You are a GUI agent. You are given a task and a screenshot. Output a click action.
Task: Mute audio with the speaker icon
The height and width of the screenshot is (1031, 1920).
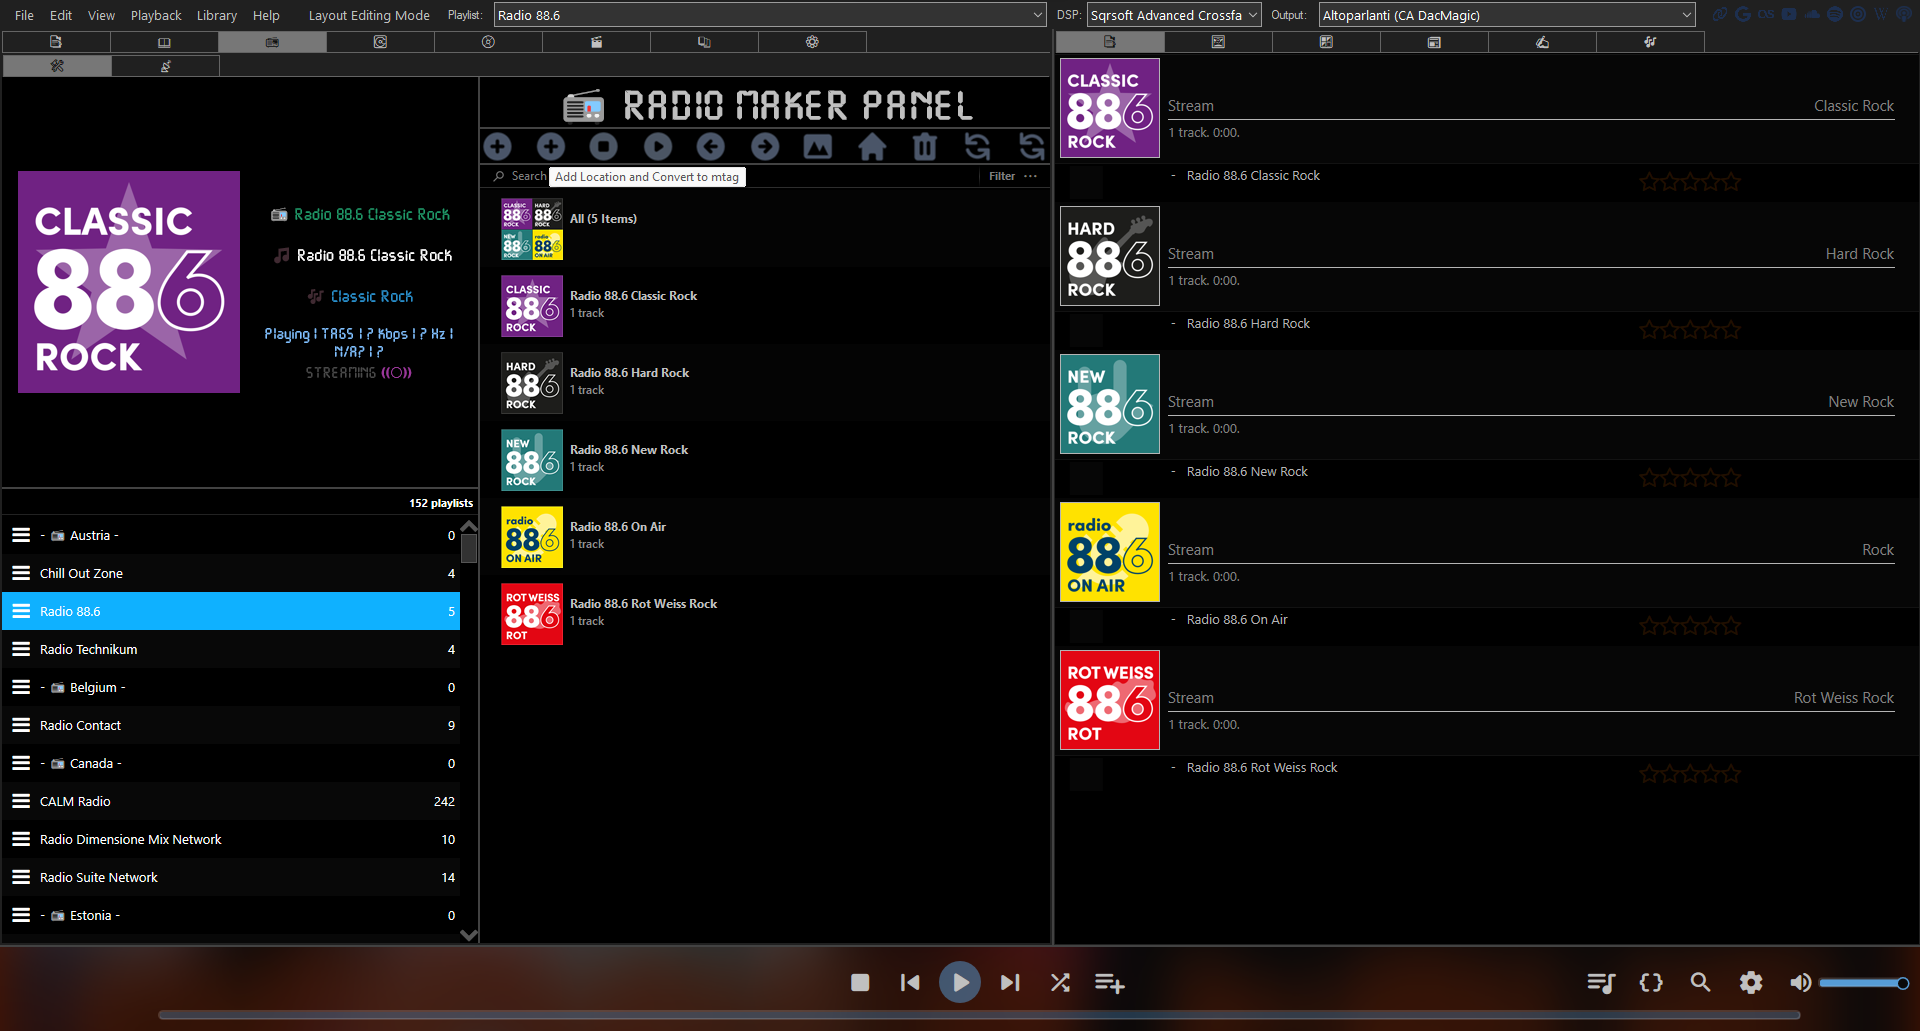(1800, 982)
